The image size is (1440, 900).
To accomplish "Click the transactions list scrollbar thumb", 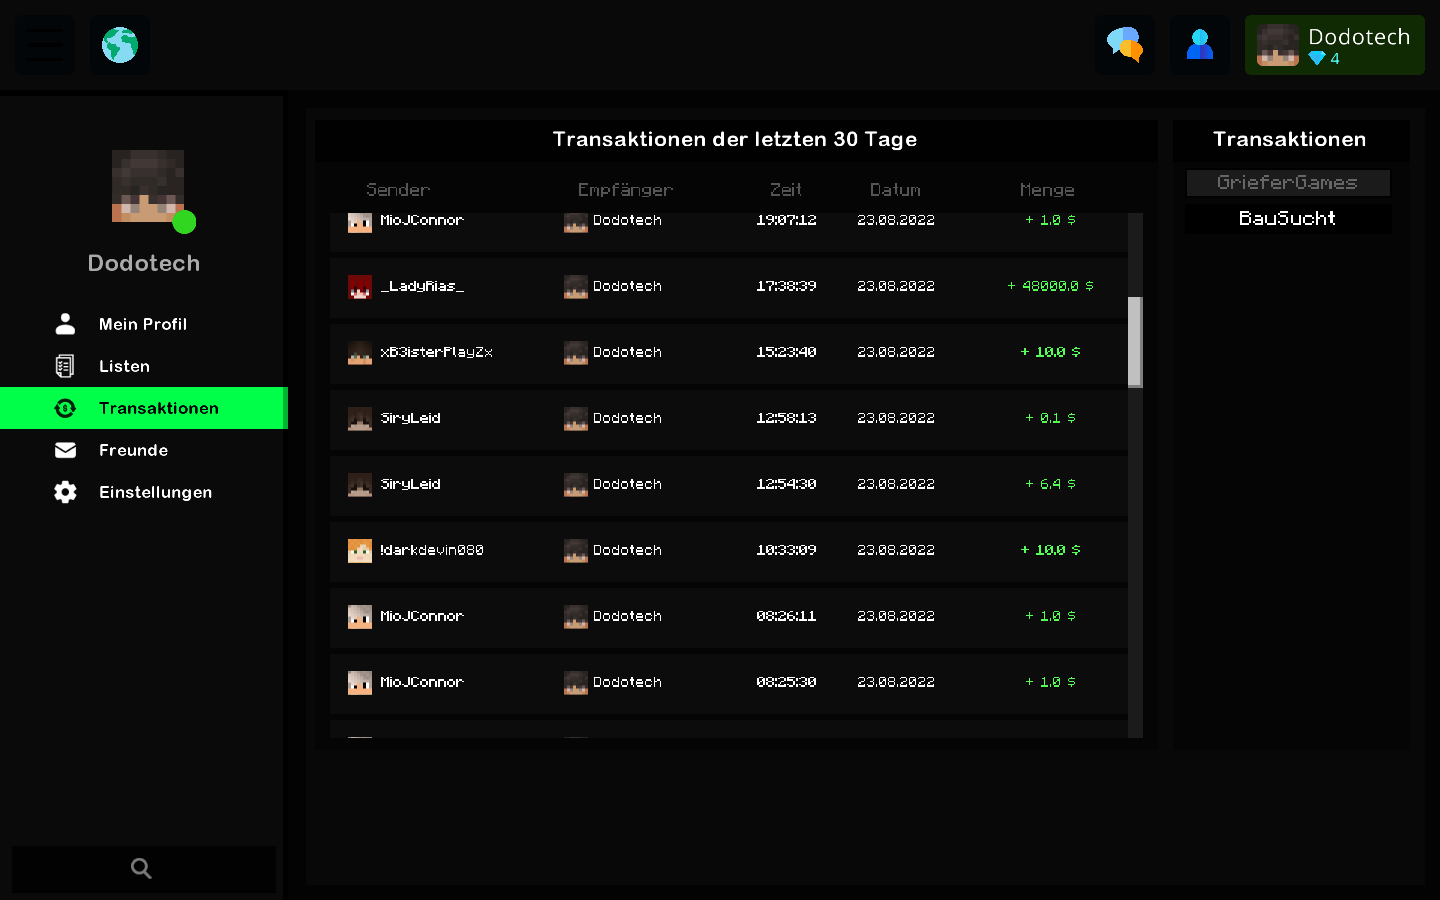I will (x=1135, y=342).
